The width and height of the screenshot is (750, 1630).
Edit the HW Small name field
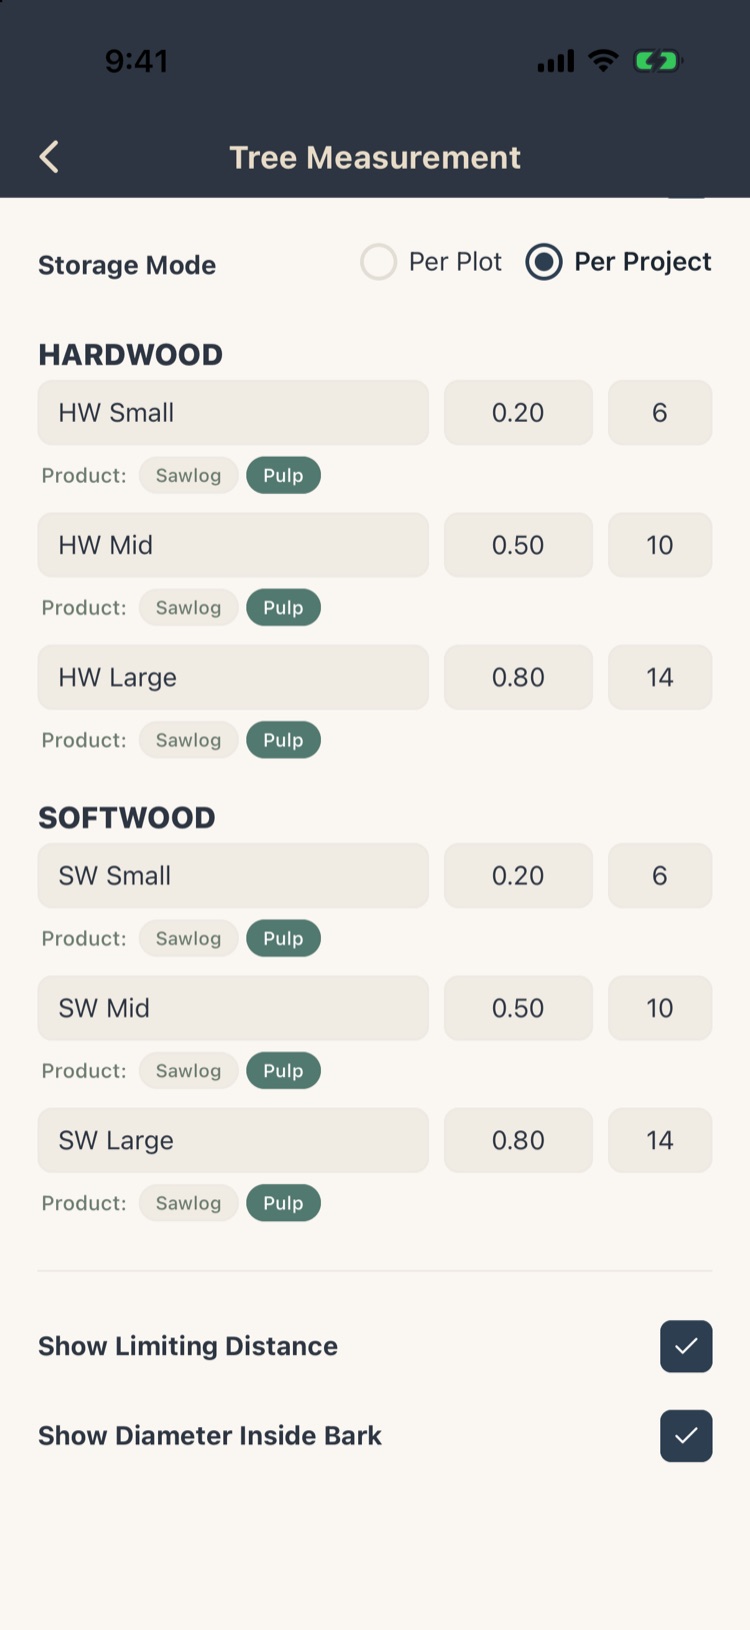pos(233,412)
